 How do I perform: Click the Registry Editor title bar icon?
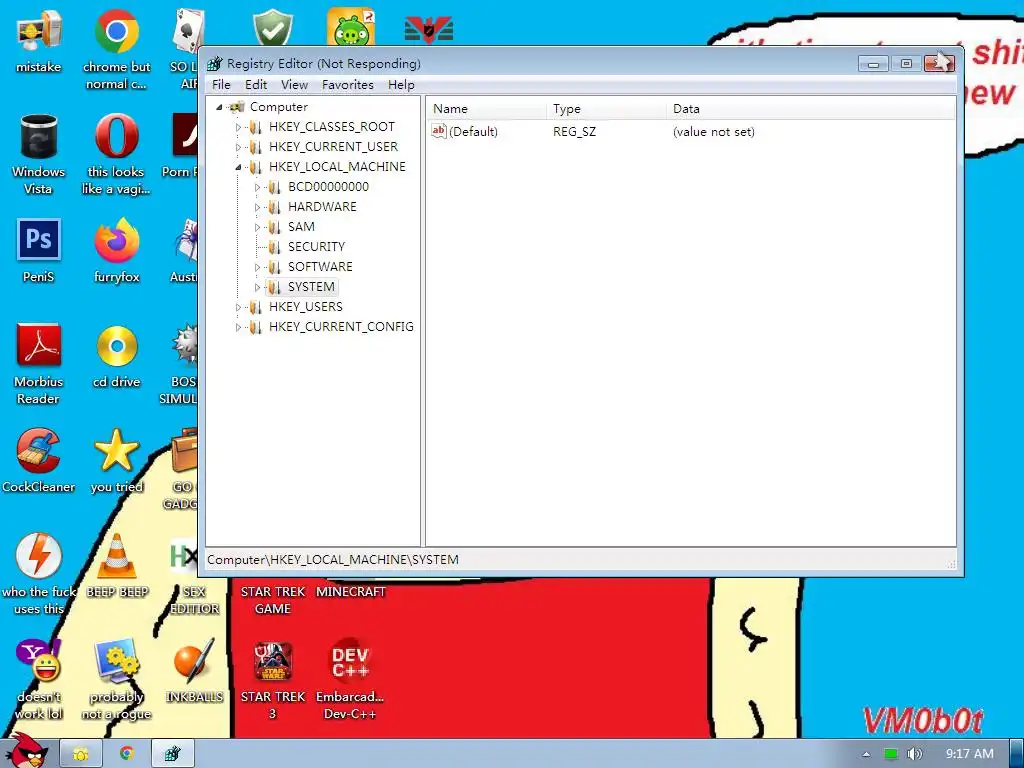215,63
